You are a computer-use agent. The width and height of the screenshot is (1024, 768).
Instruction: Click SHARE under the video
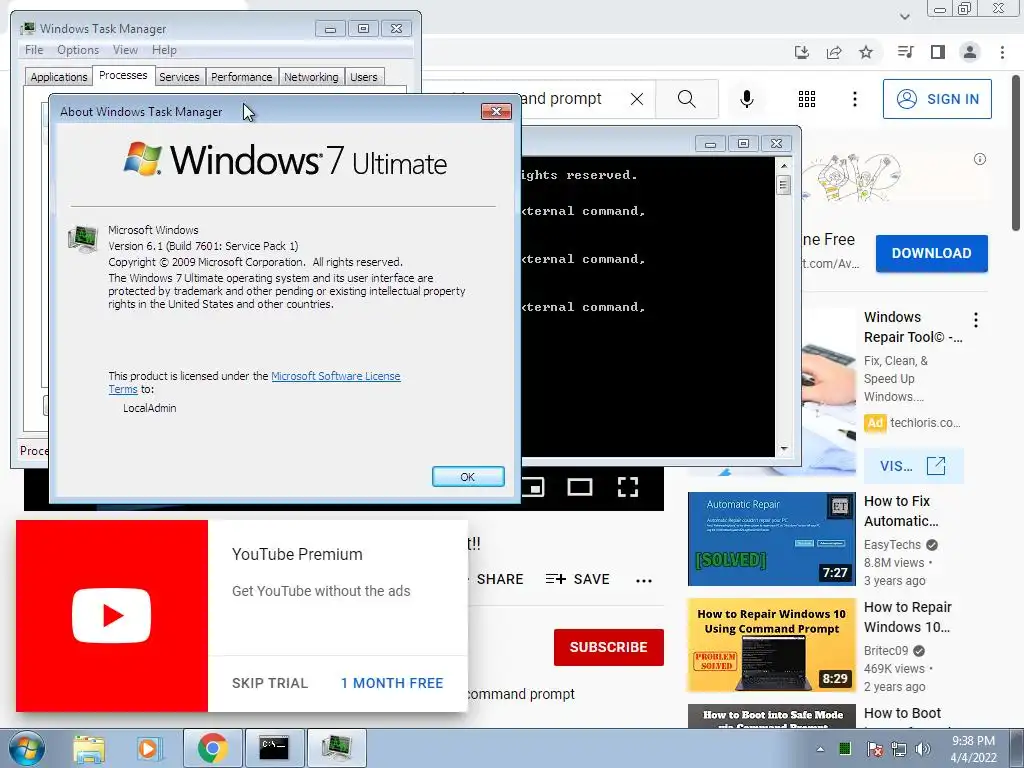click(x=500, y=579)
